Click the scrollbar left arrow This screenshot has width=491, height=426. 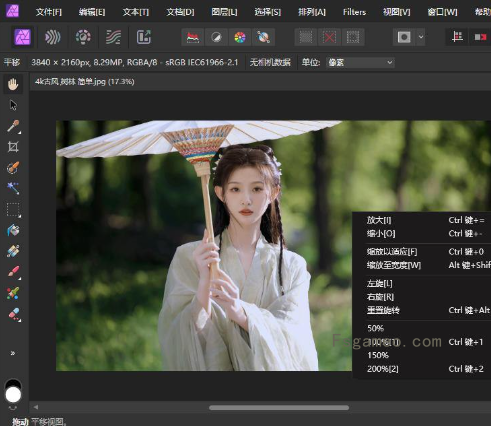[36, 407]
